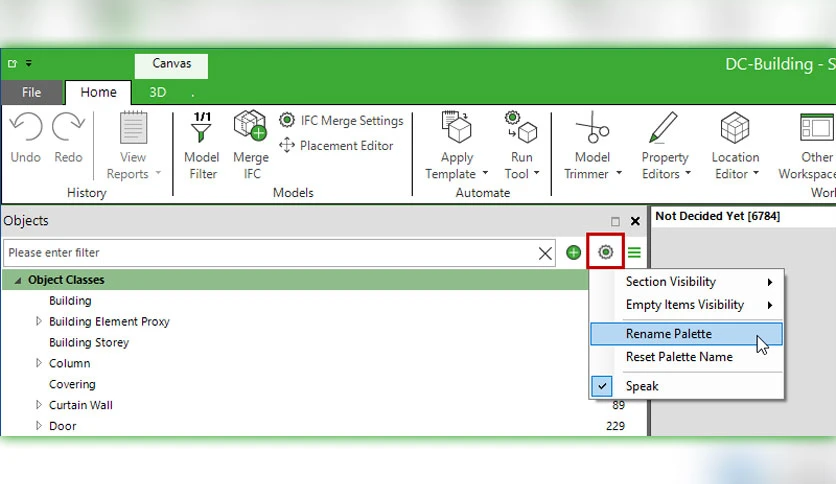Choose Reset Palette Name
The height and width of the screenshot is (484, 836).
coord(687,357)
